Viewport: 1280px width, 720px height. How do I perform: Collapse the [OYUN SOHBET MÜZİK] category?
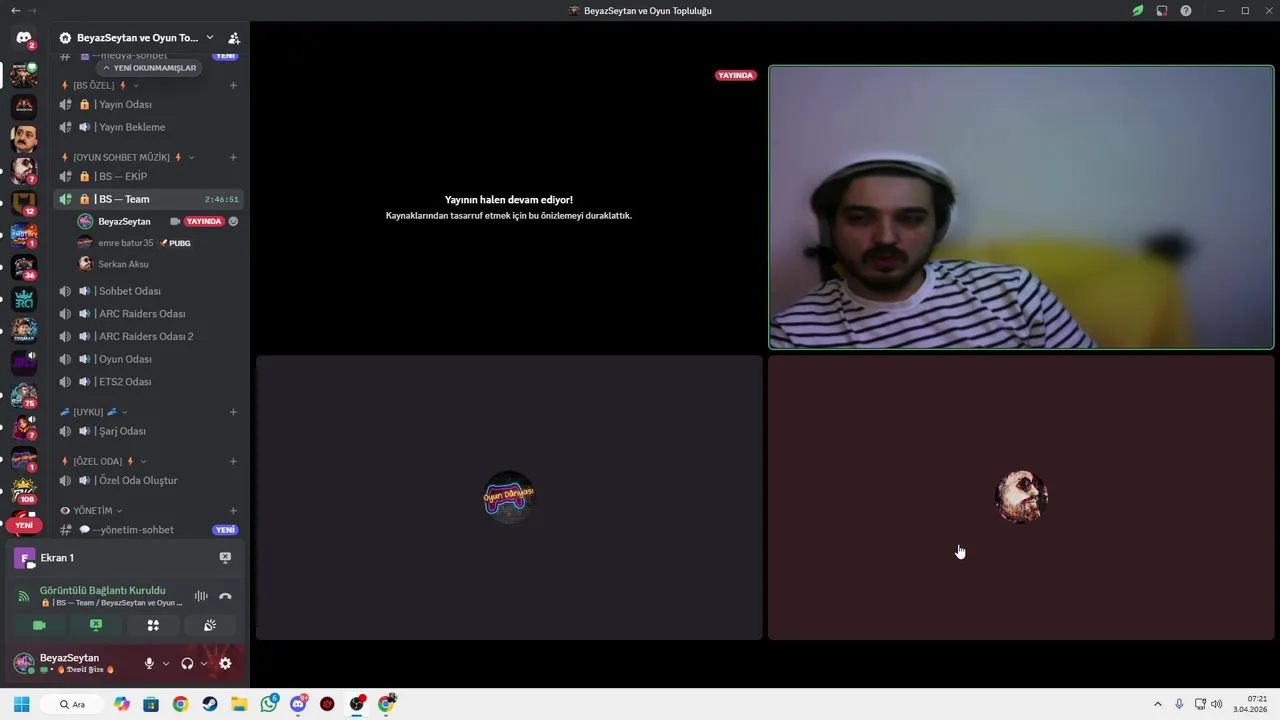127,157
